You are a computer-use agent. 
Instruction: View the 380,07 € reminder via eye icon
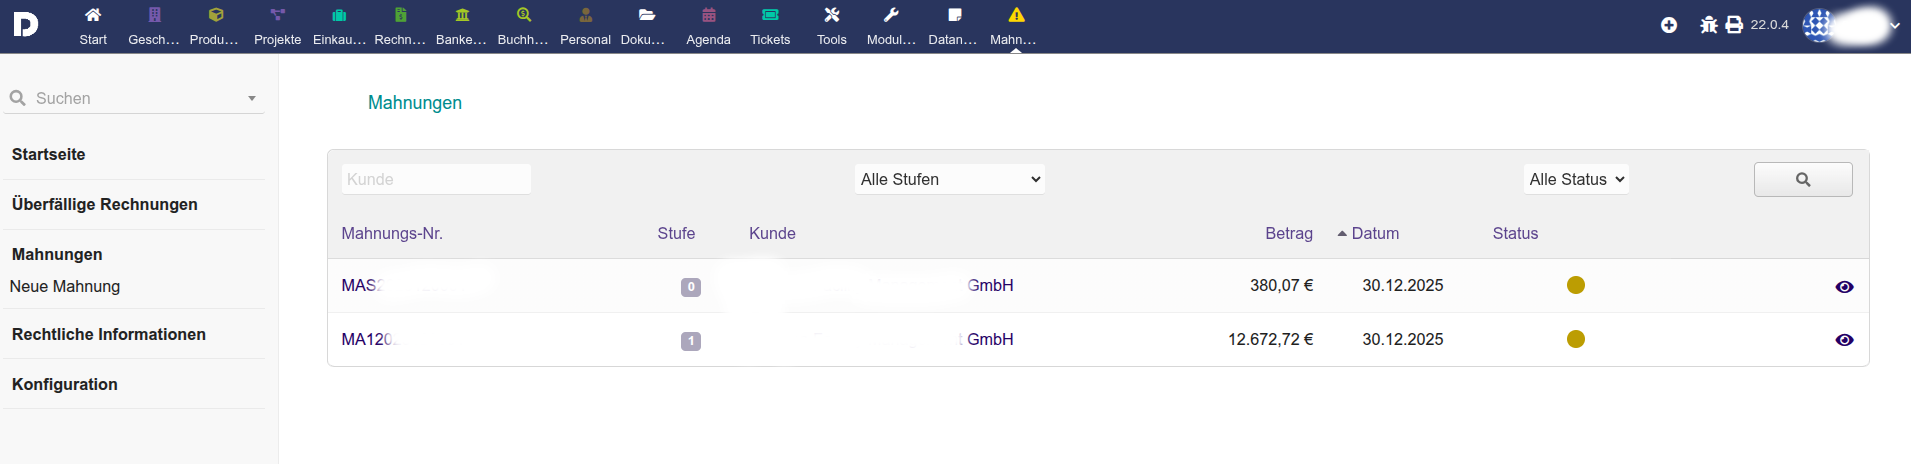[x=1844, y=287]
